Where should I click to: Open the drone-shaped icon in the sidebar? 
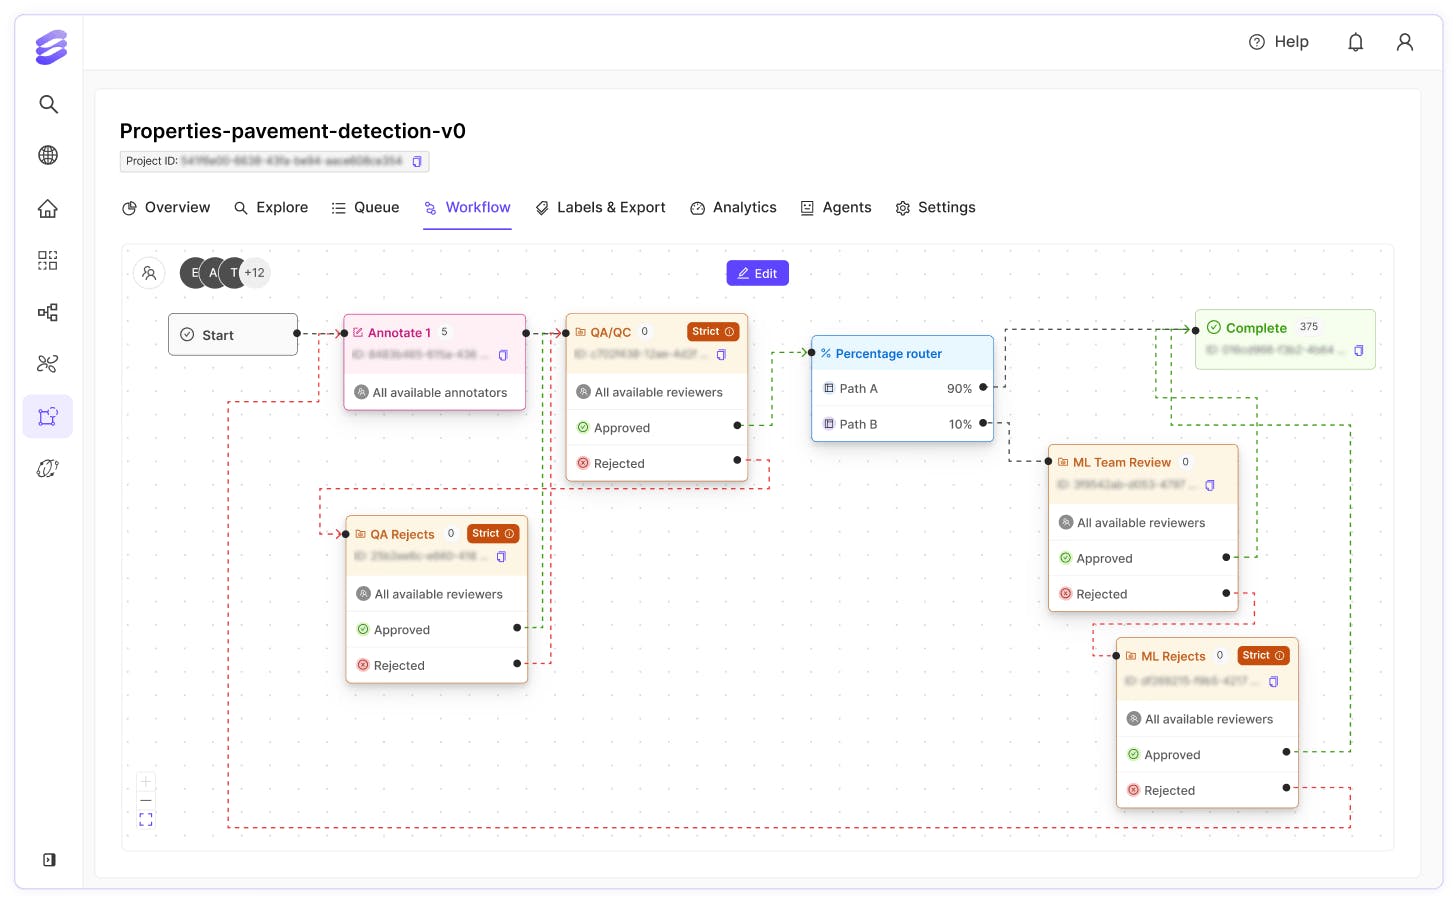(48, 364)
